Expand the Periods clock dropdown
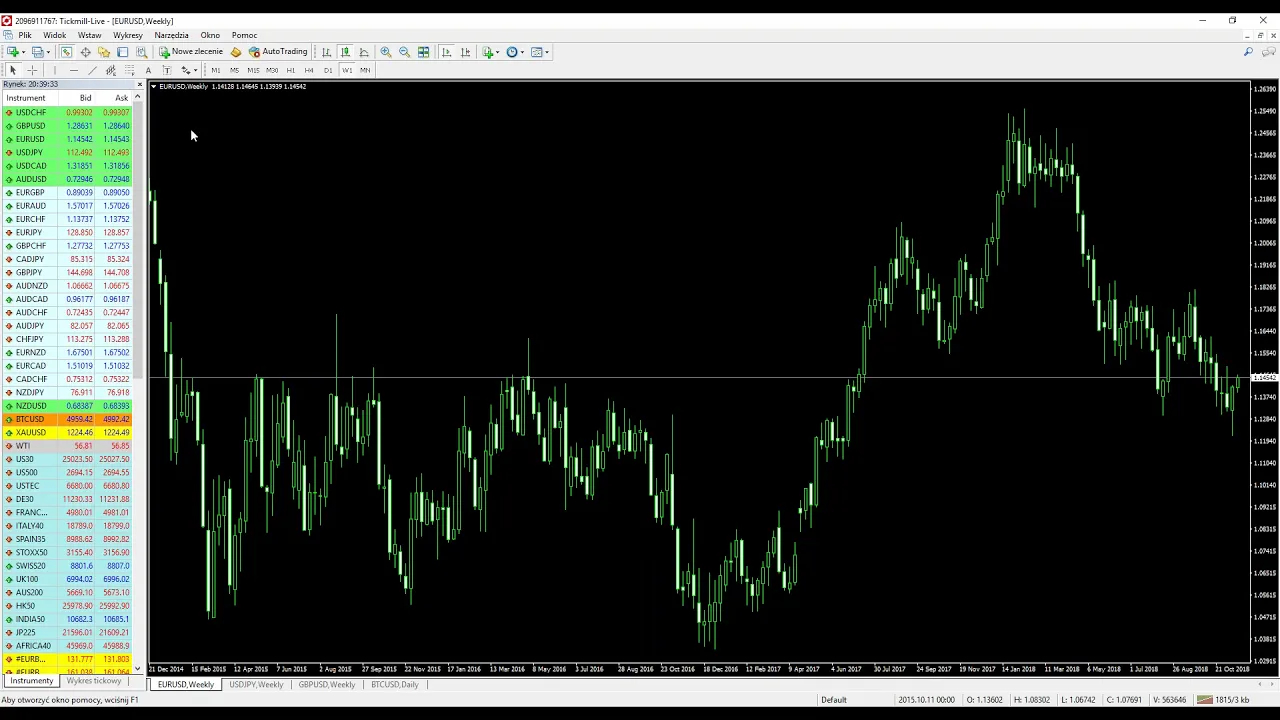Screen dimensions: 1280x720 point(522,52)
